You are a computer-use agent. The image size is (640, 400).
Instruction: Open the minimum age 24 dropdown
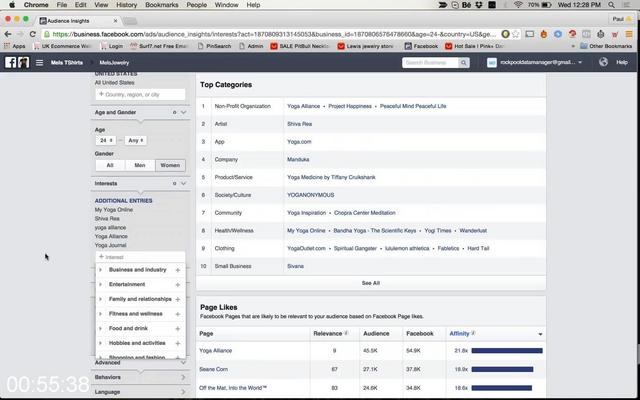pos(106,140)
